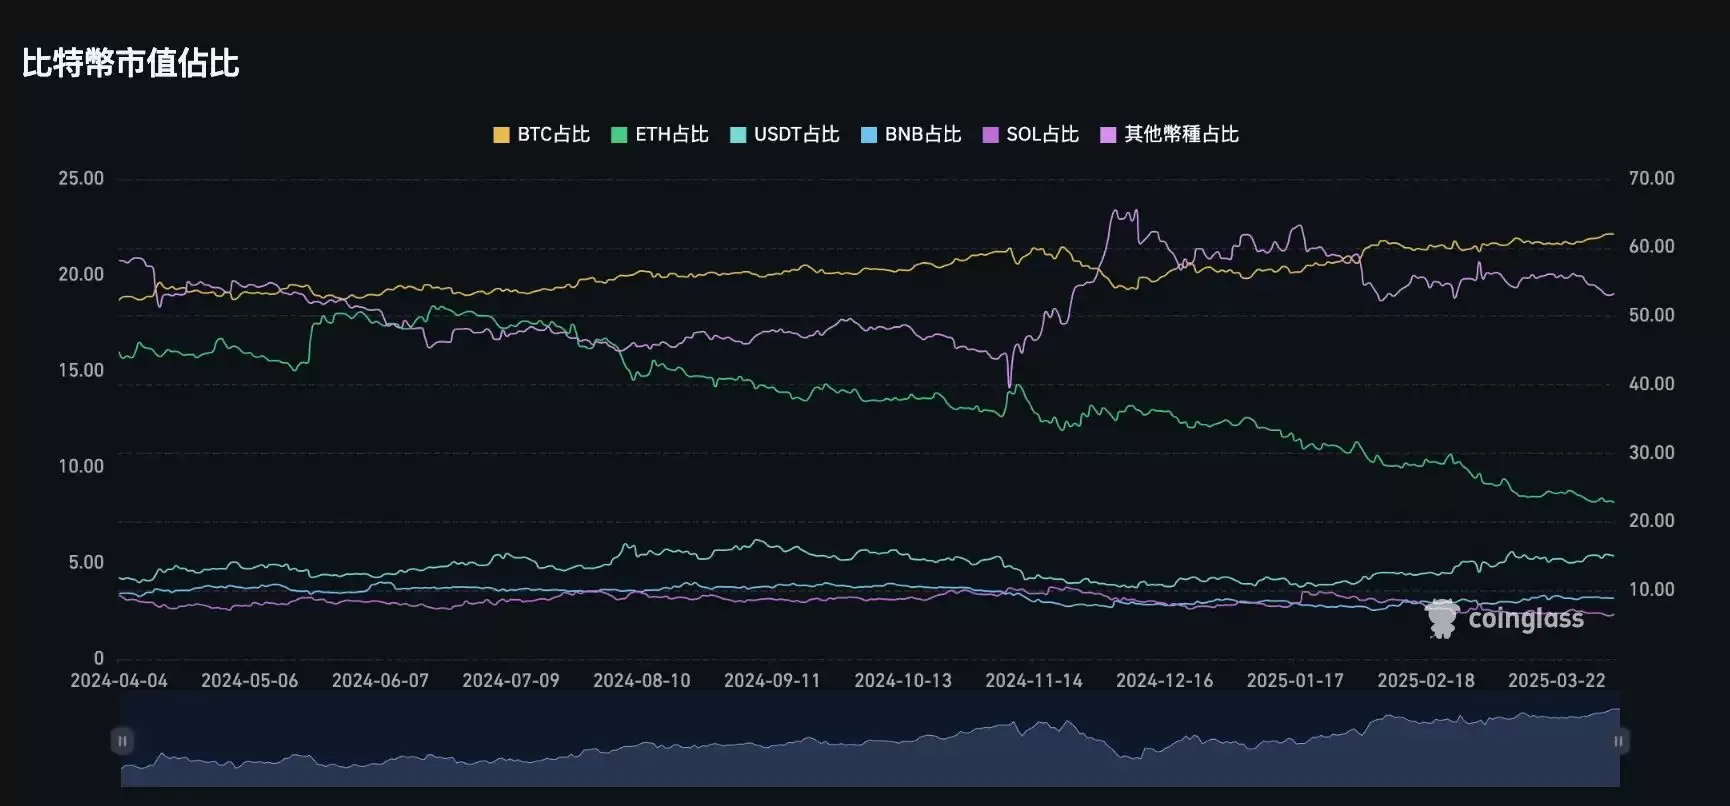Image resolution: width=1730 pixels, height=806 pixels.
Task: Toggle the ETH占比 series in legend
Action: click(x=660, y=135)
